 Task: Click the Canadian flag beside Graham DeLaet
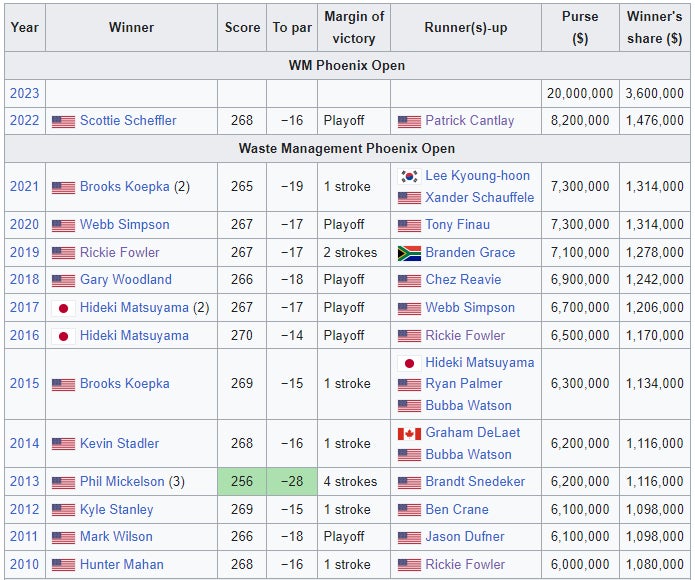coord(409,433)
